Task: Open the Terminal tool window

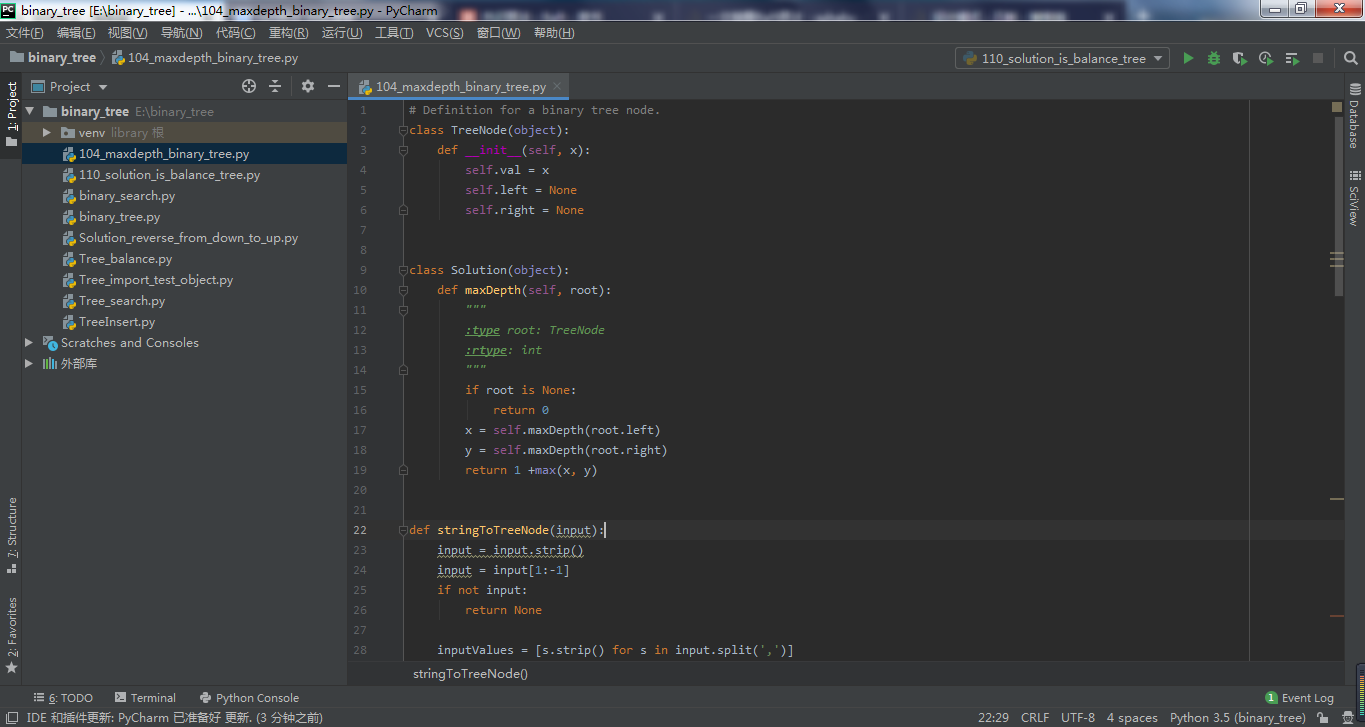Action: tap(145, 698)
